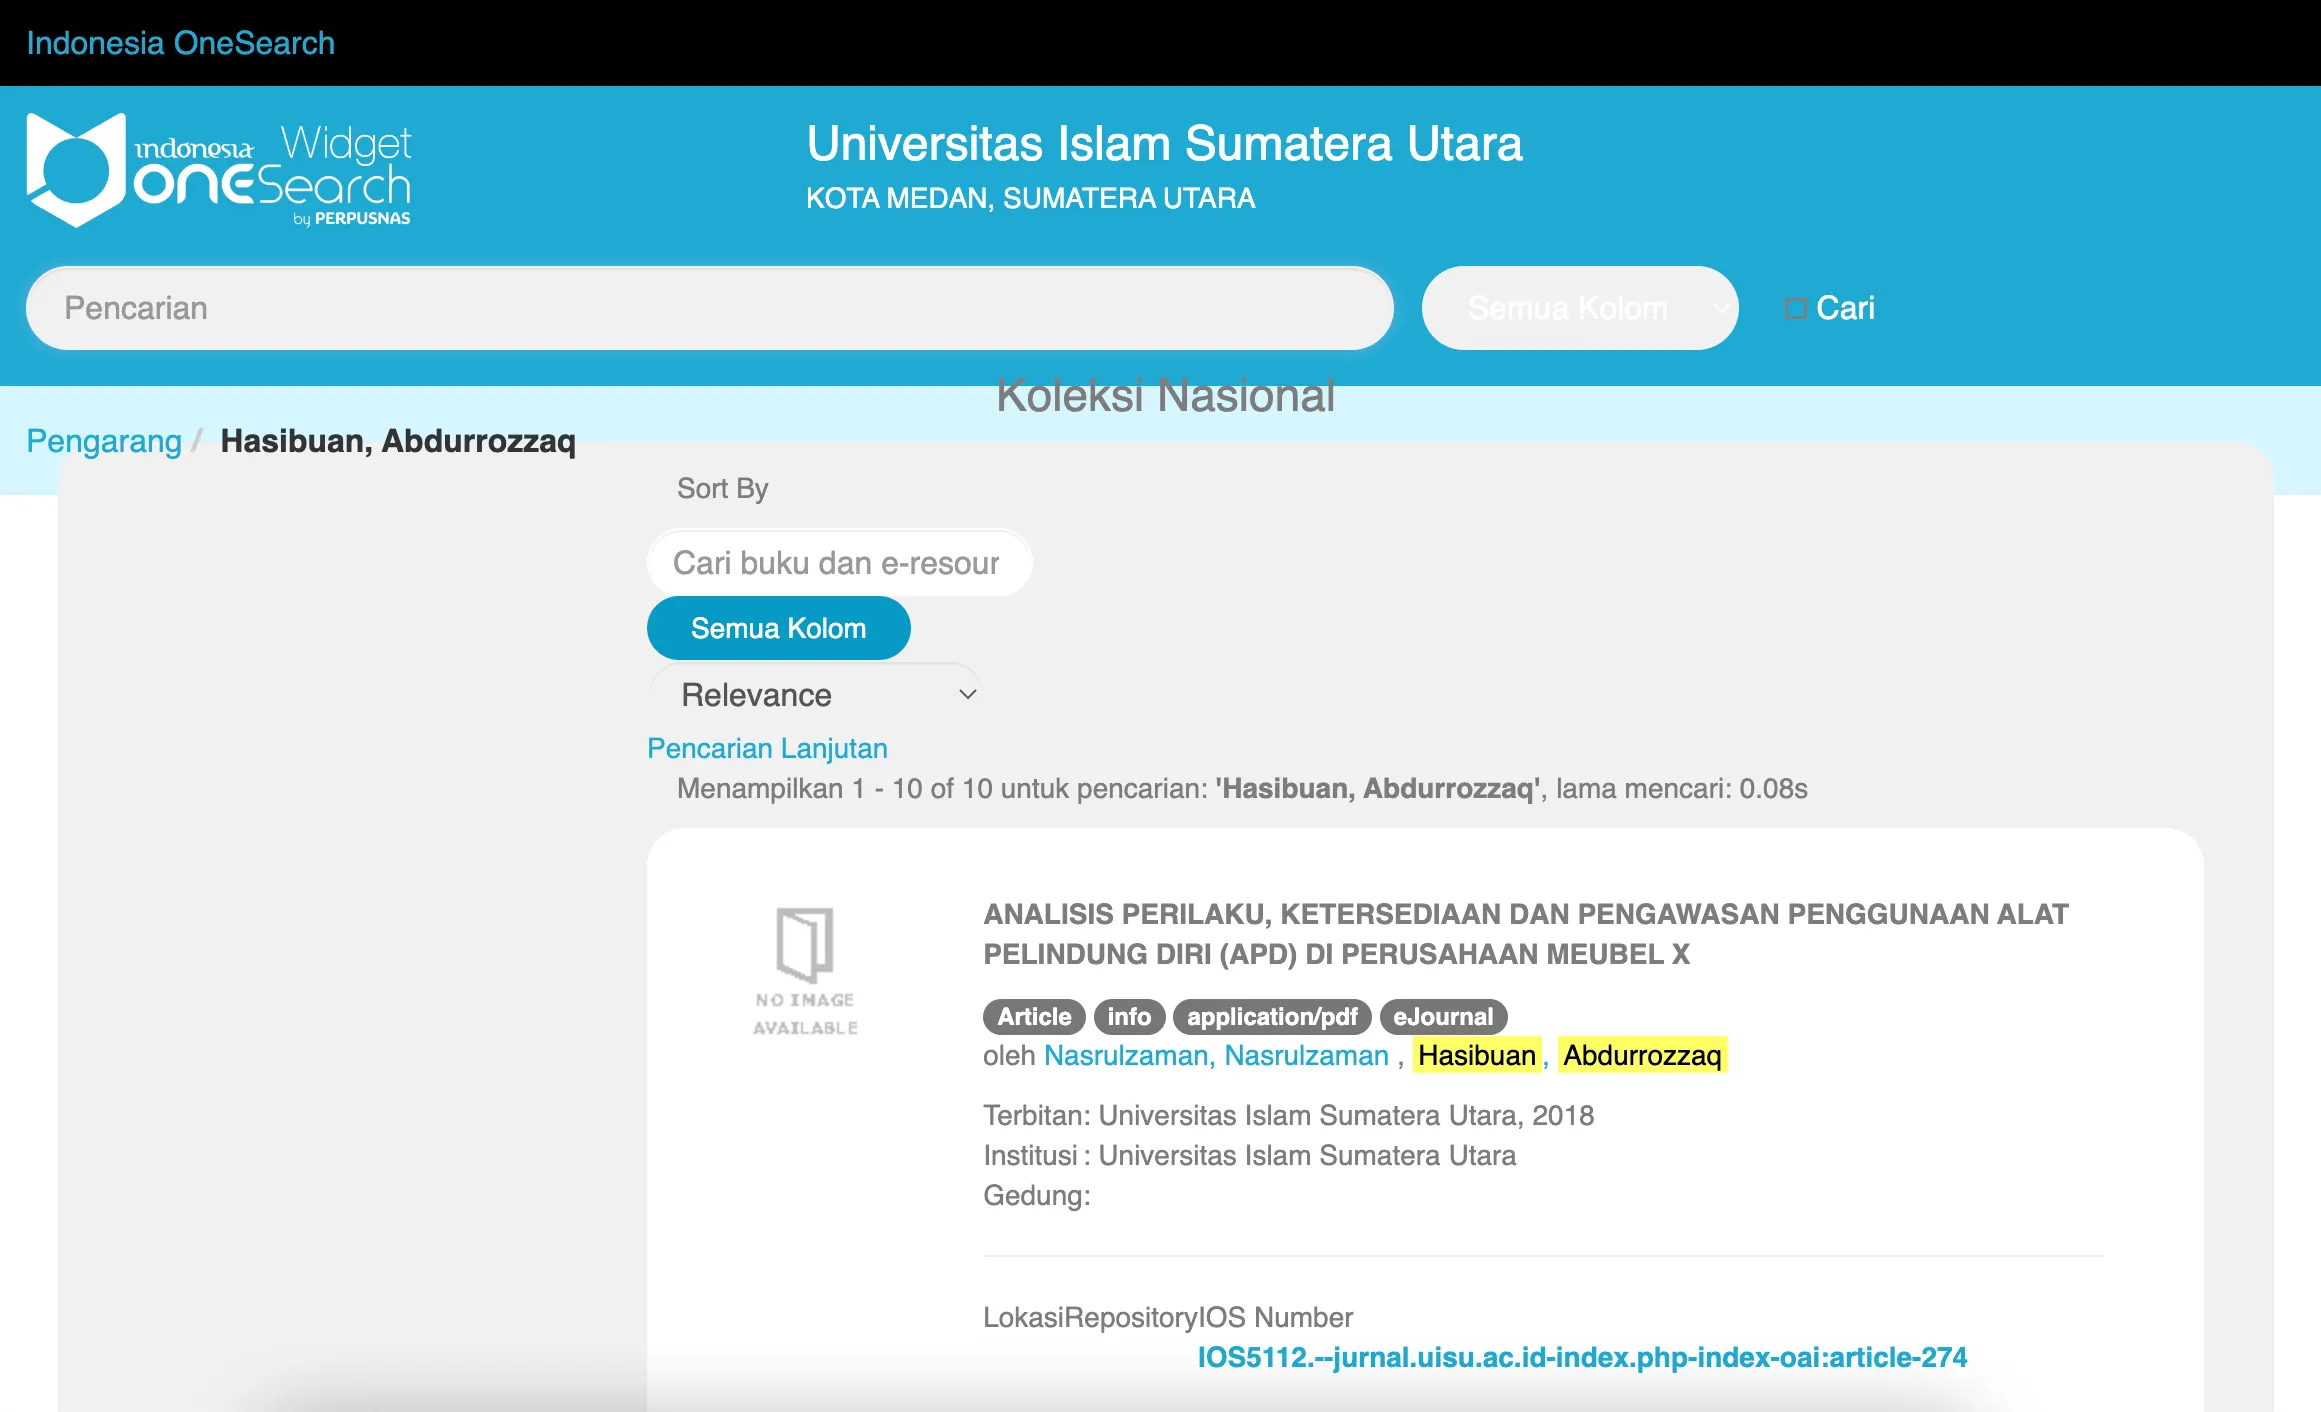Viewport: 2321px width, 1412px height.
Task: Open author Nasrulzaman, Nasrulzaman link
Action: 1216,1055
